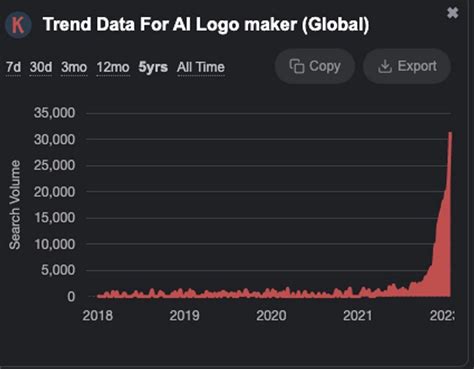The height and width of the screenshot is (369, 474).
Task: Click the Search Volume axis title
Action: tap(15, 205)
